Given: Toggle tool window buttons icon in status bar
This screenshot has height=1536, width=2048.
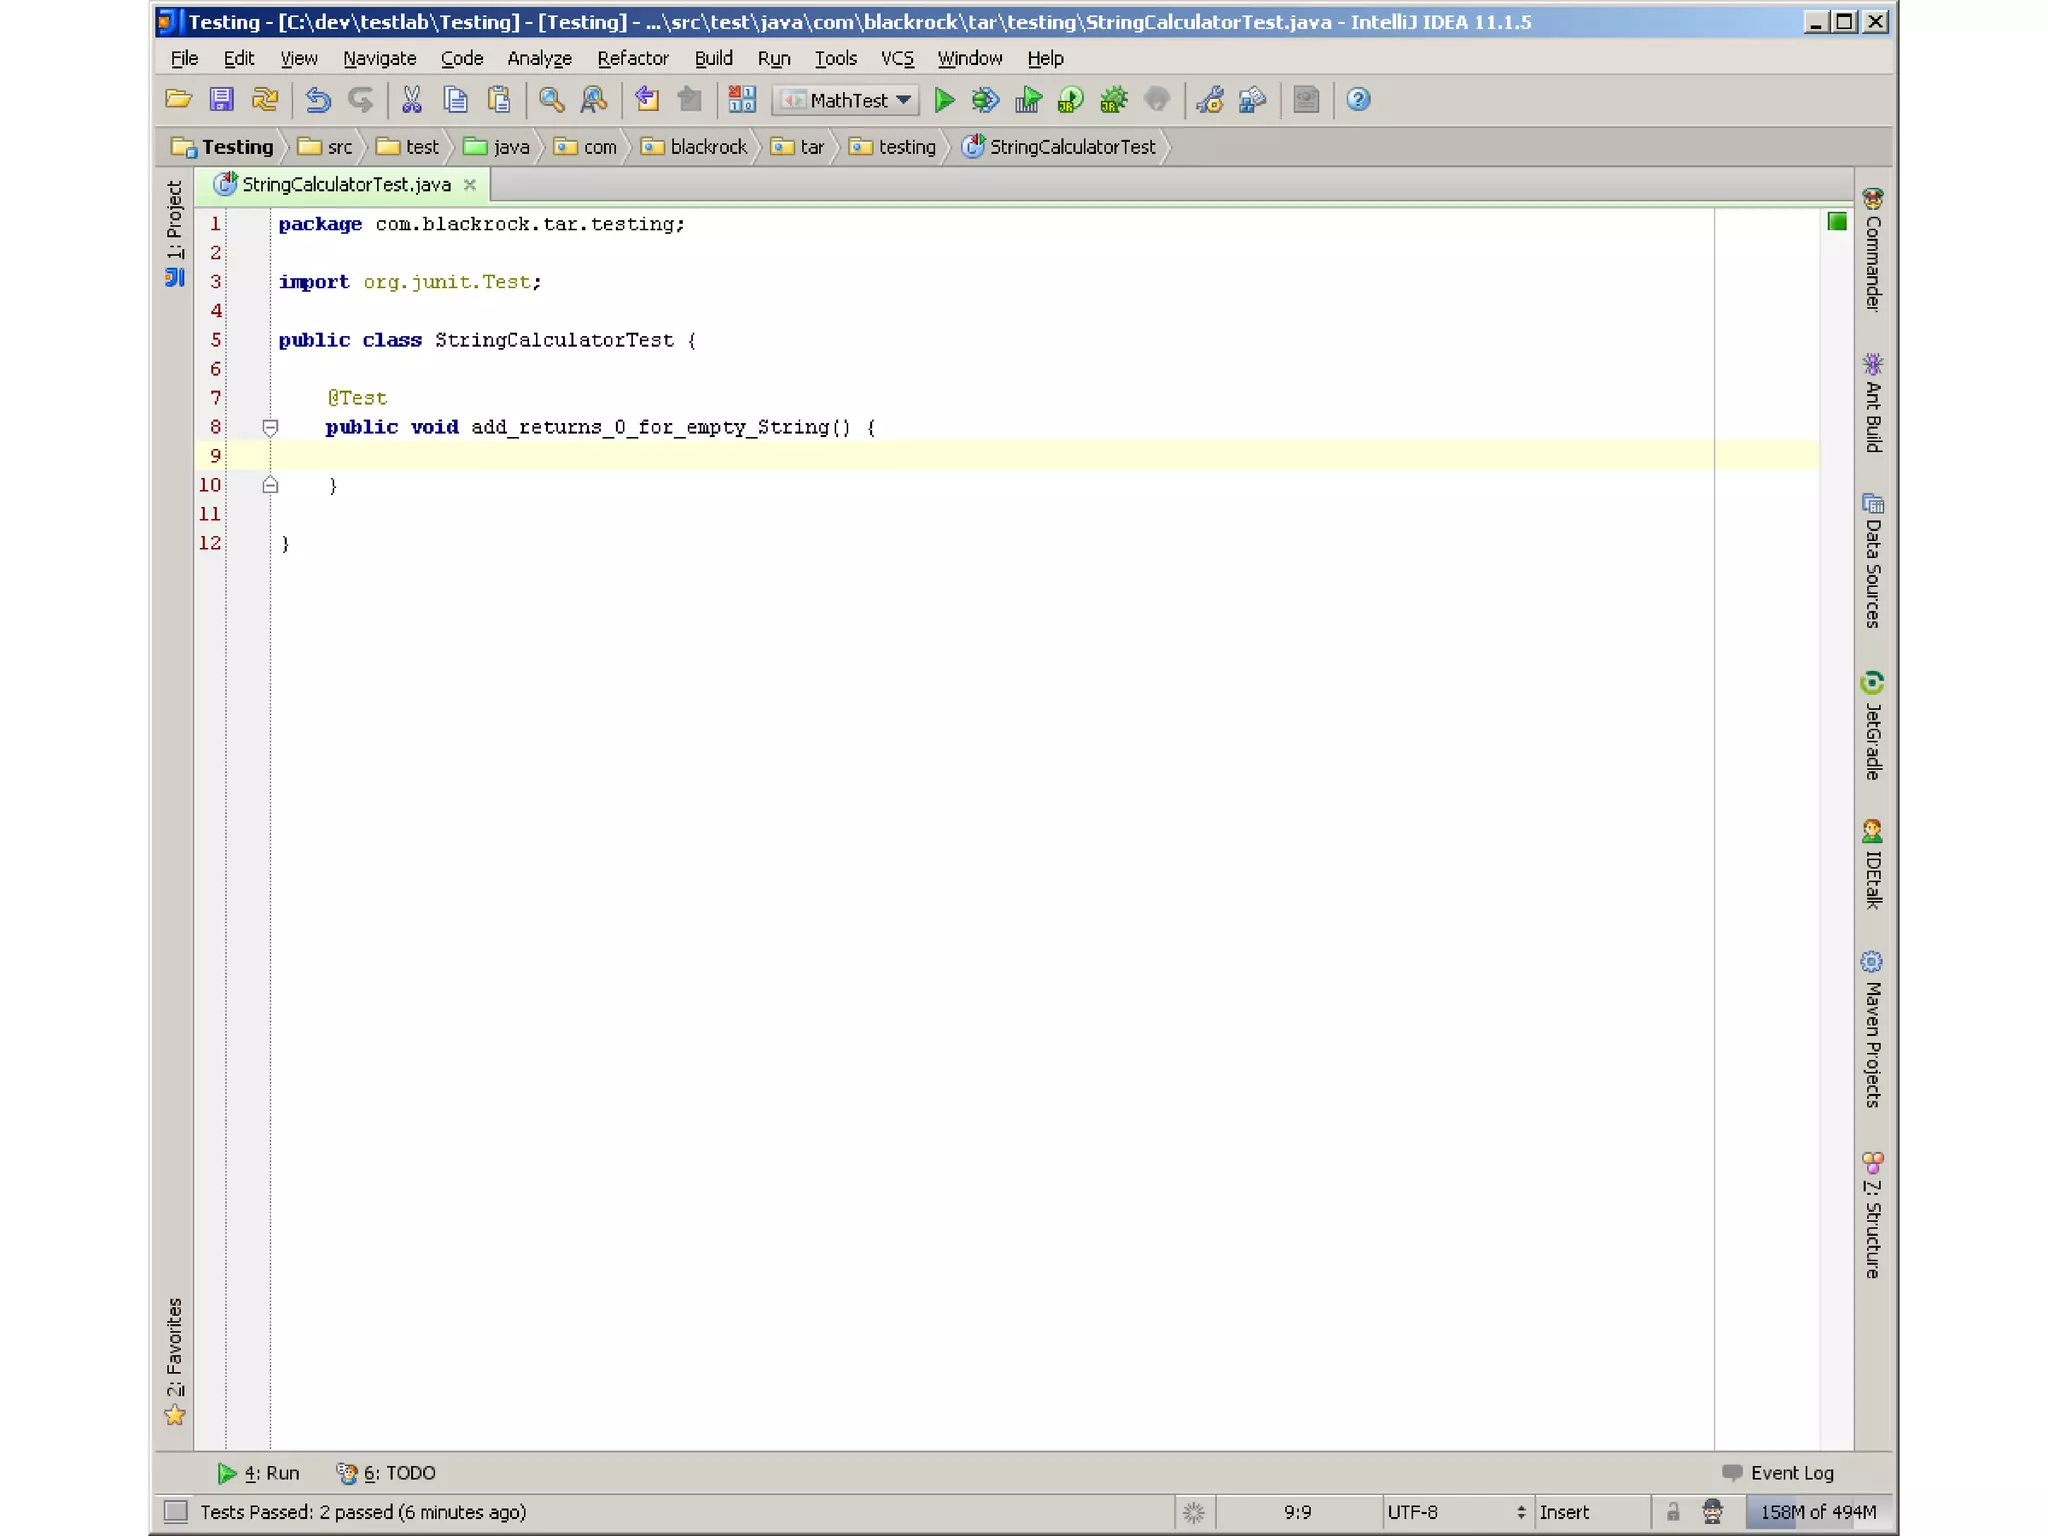Looking at the screenshot, I should click(176, 1512).
